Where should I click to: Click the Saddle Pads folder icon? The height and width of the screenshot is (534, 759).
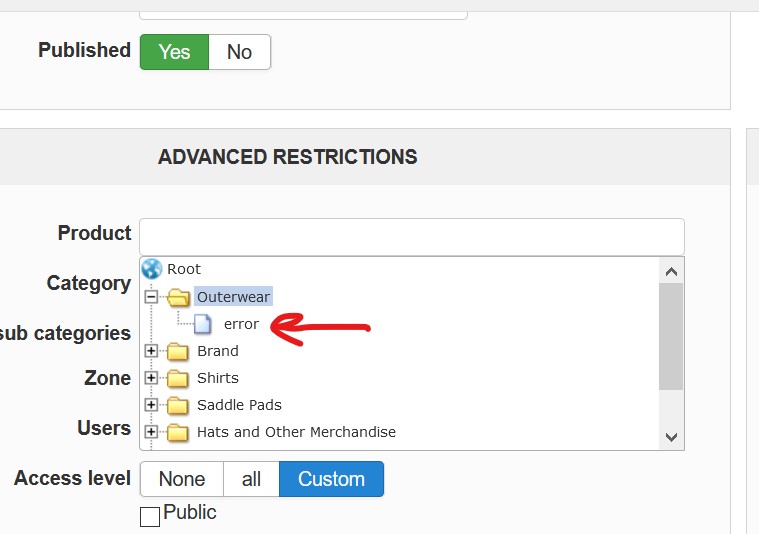179,405
